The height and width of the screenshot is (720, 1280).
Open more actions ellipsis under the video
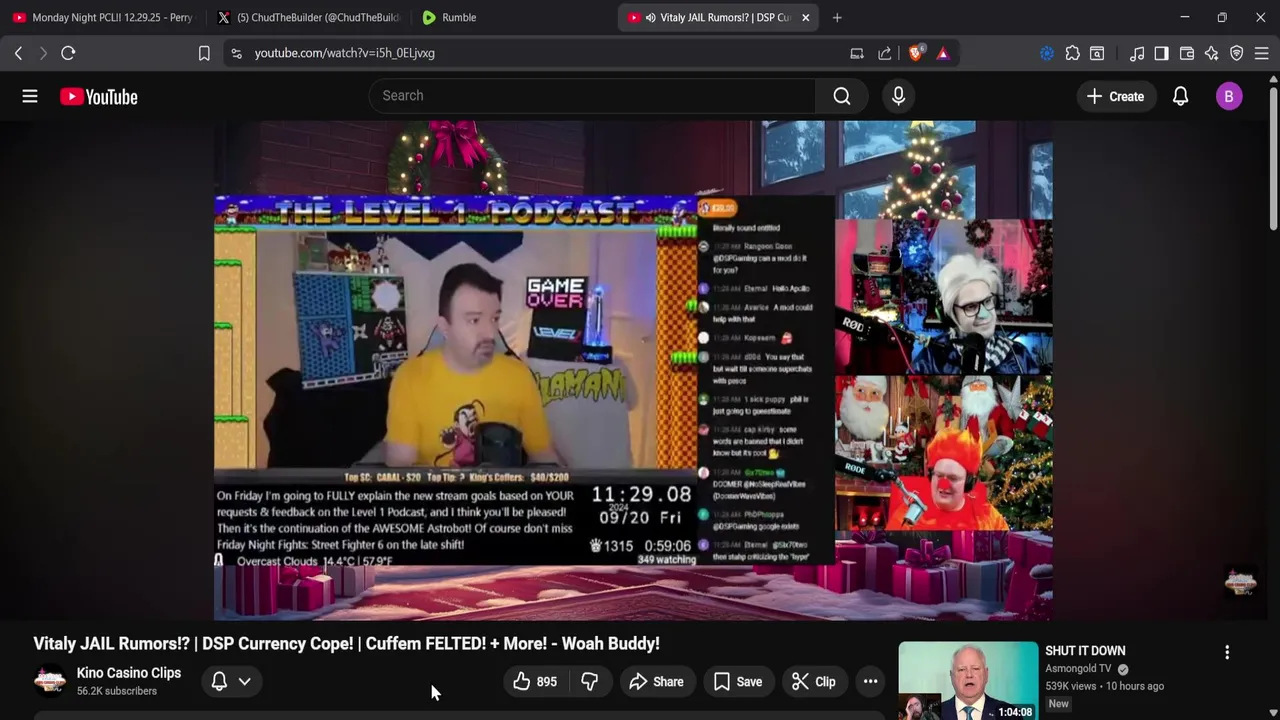[871, 682]
